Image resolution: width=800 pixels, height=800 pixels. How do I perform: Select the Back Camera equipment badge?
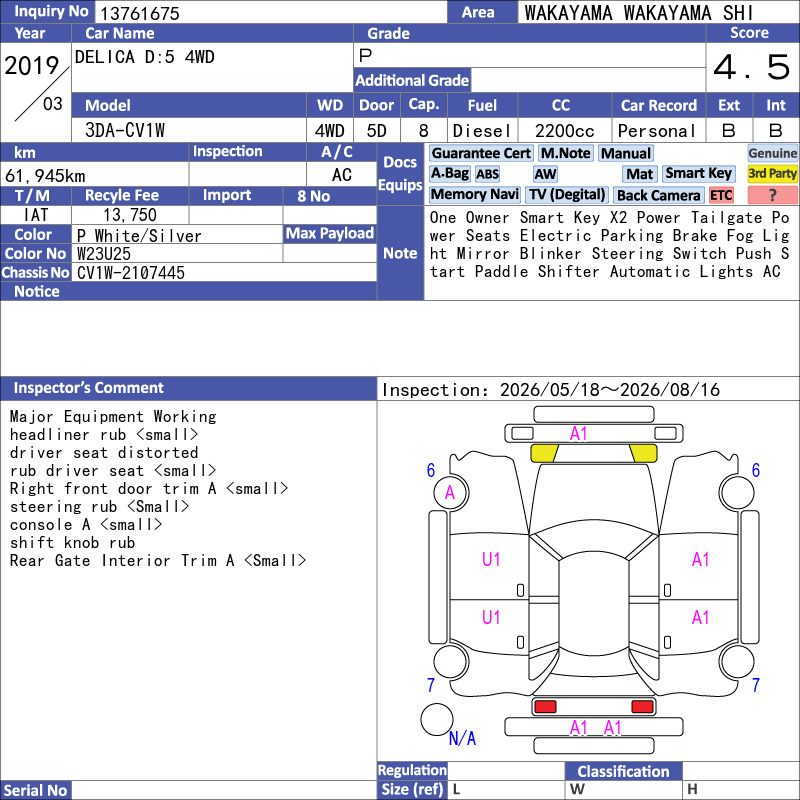click(658, 195)
